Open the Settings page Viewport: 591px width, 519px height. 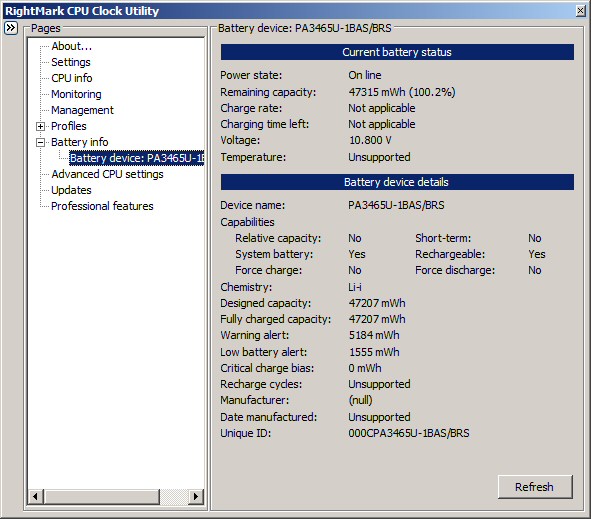click(x=71, y=62)
